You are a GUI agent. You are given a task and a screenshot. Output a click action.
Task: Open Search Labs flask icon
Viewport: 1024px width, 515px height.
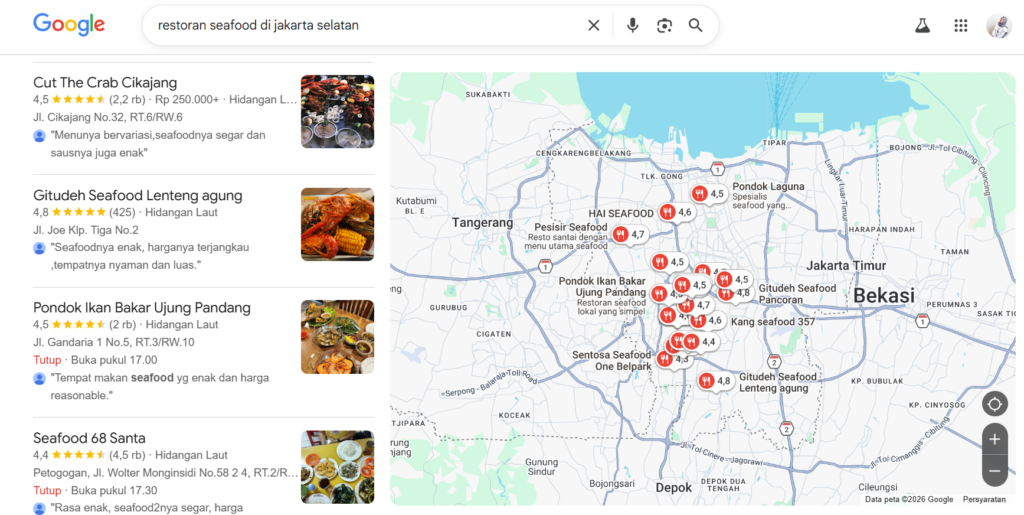(922, 25)
